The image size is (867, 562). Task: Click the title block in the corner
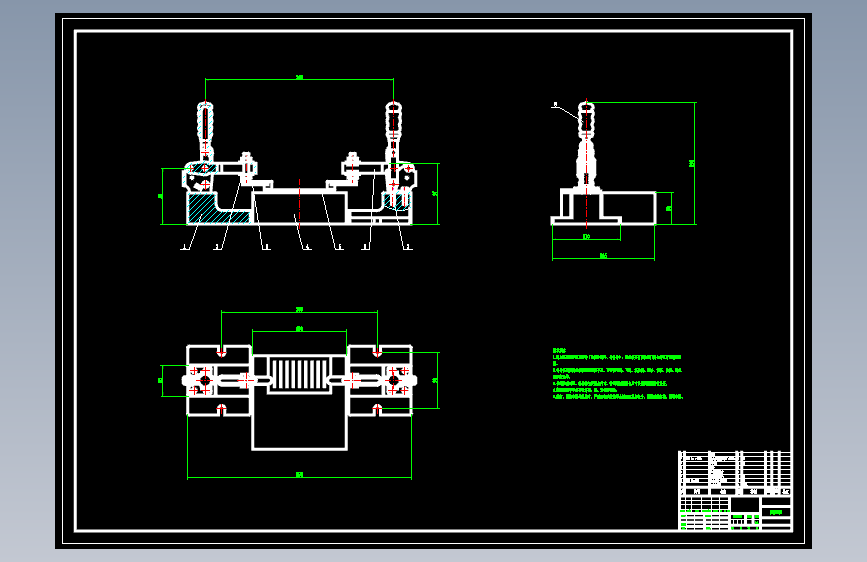[x=735, y=513]
